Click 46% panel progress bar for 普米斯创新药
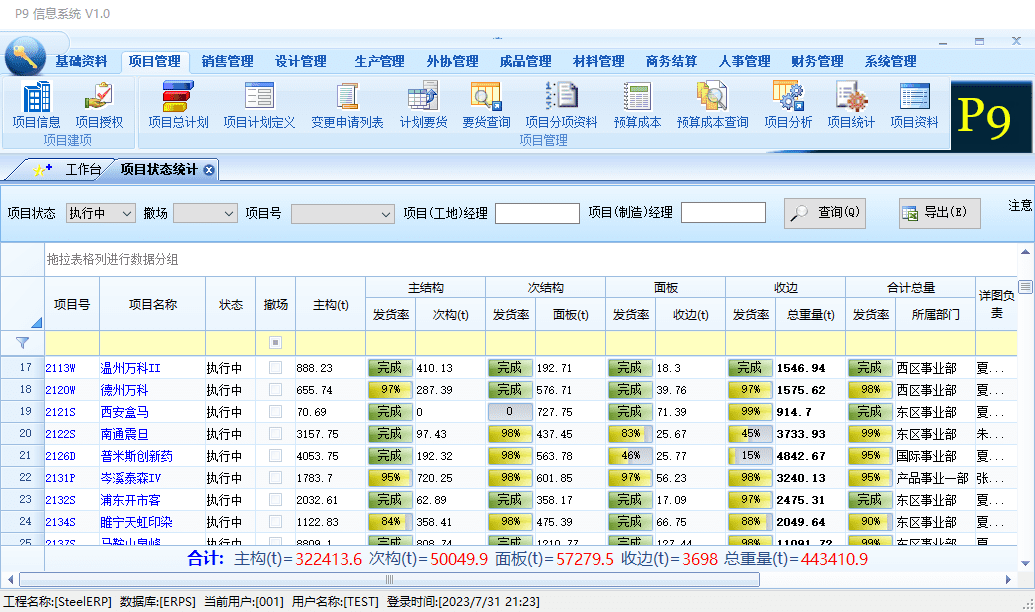 coord(630,456)
